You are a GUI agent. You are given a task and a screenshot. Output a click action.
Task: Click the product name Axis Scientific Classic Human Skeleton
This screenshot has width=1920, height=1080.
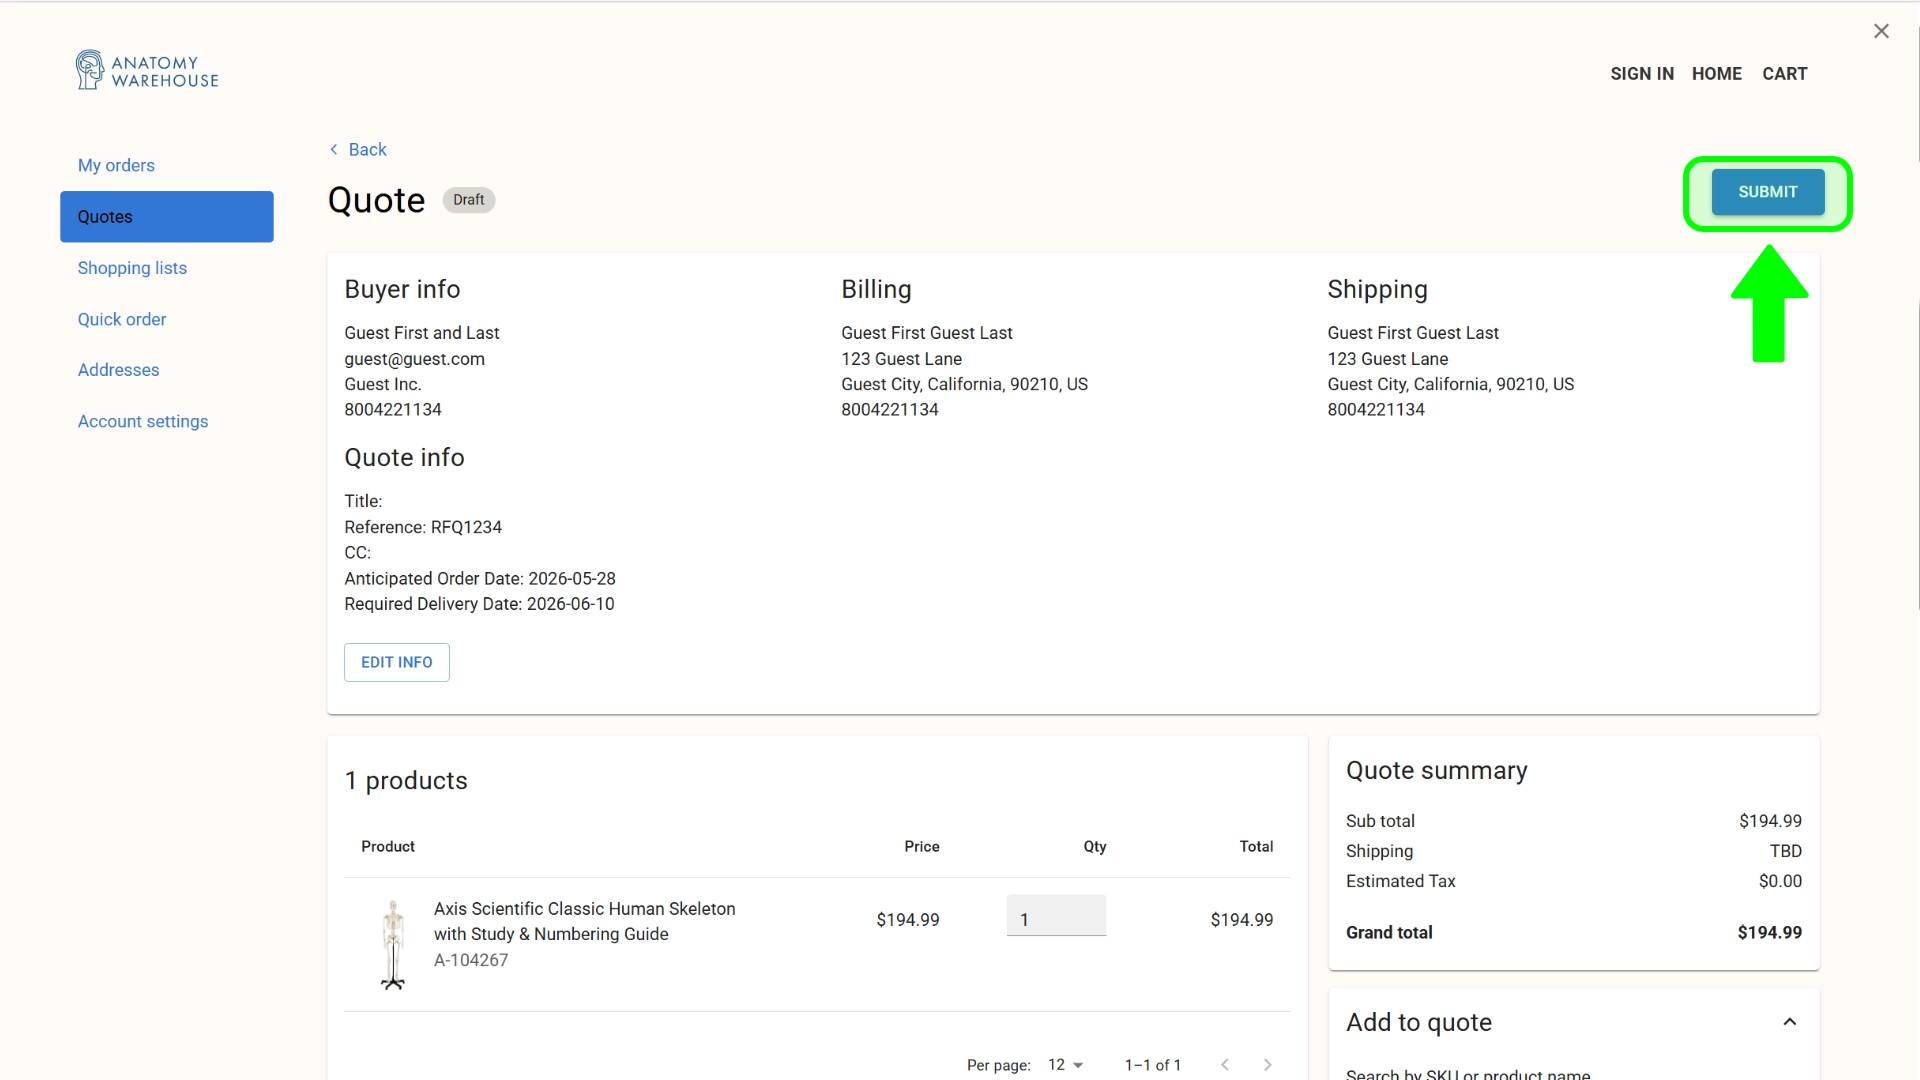coord(585,921)
